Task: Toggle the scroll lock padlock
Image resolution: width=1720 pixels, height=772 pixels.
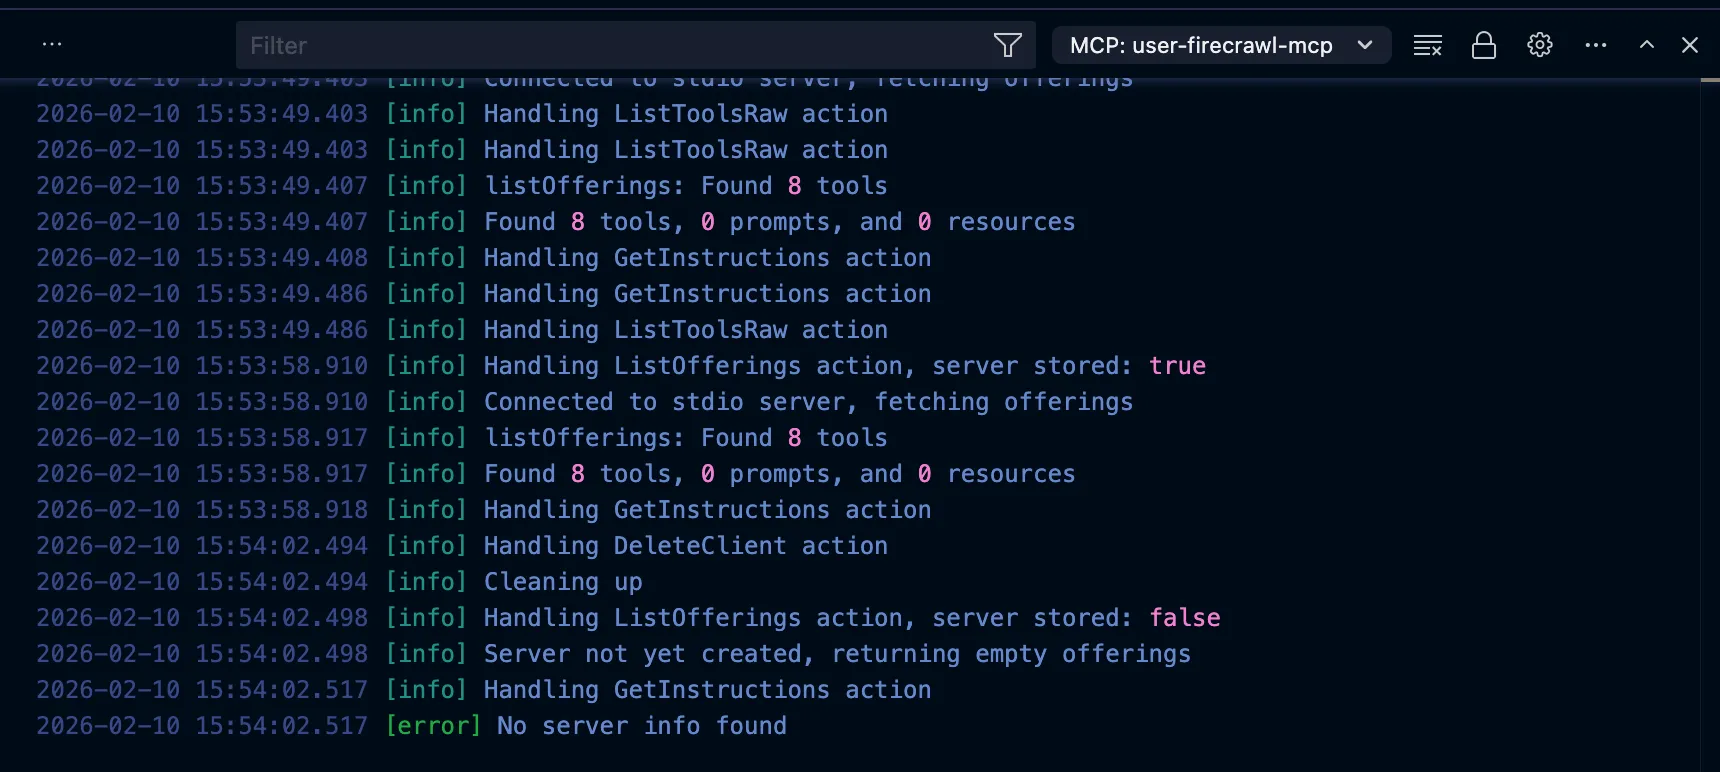Action: pyautogui.click(x=1484, y=45)
